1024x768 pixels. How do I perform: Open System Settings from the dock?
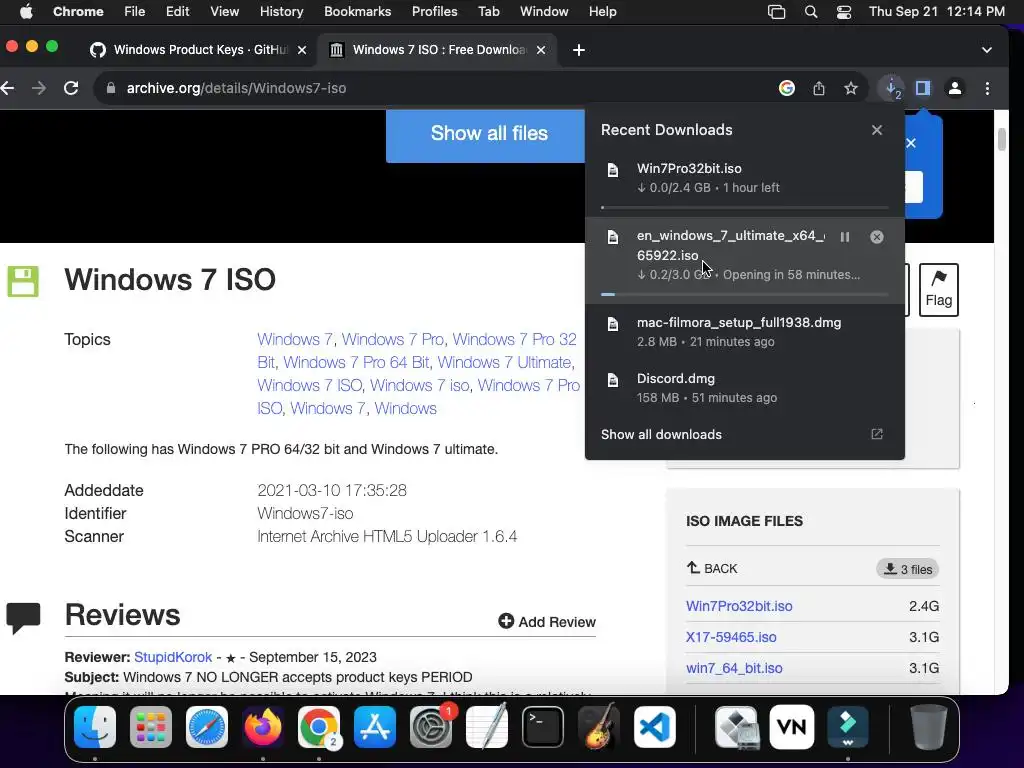(x=431, y=727)
